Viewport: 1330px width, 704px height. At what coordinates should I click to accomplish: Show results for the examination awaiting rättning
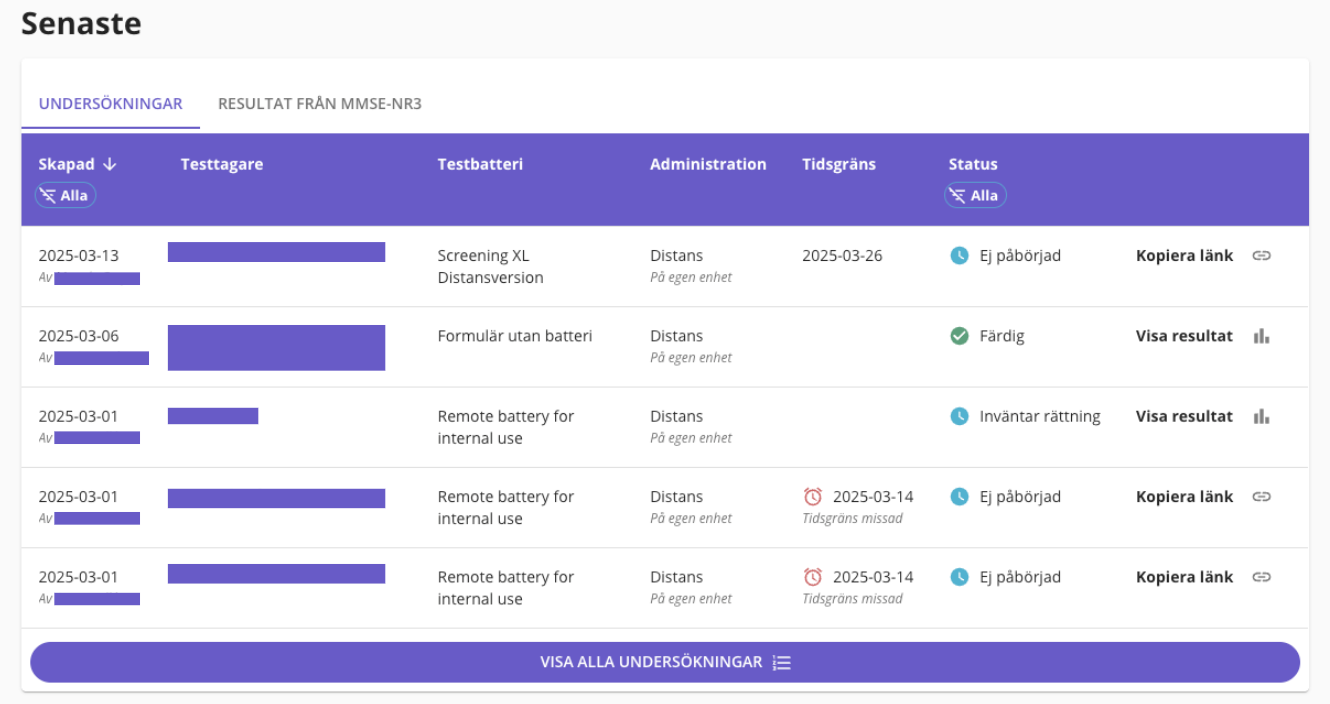[1184, 416]
